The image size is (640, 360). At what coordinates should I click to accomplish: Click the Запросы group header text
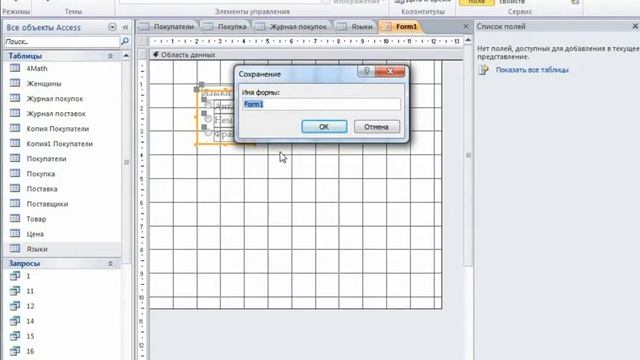point(24,264)
